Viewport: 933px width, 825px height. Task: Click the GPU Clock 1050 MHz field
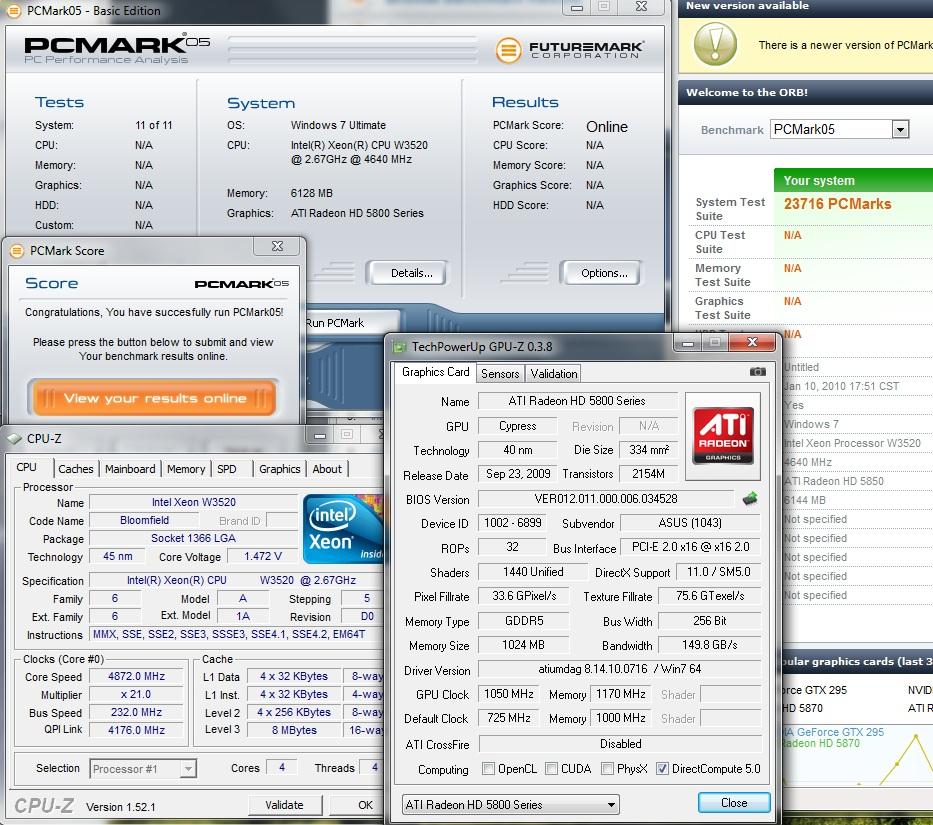pyautogui.click(x=508, y=694)
